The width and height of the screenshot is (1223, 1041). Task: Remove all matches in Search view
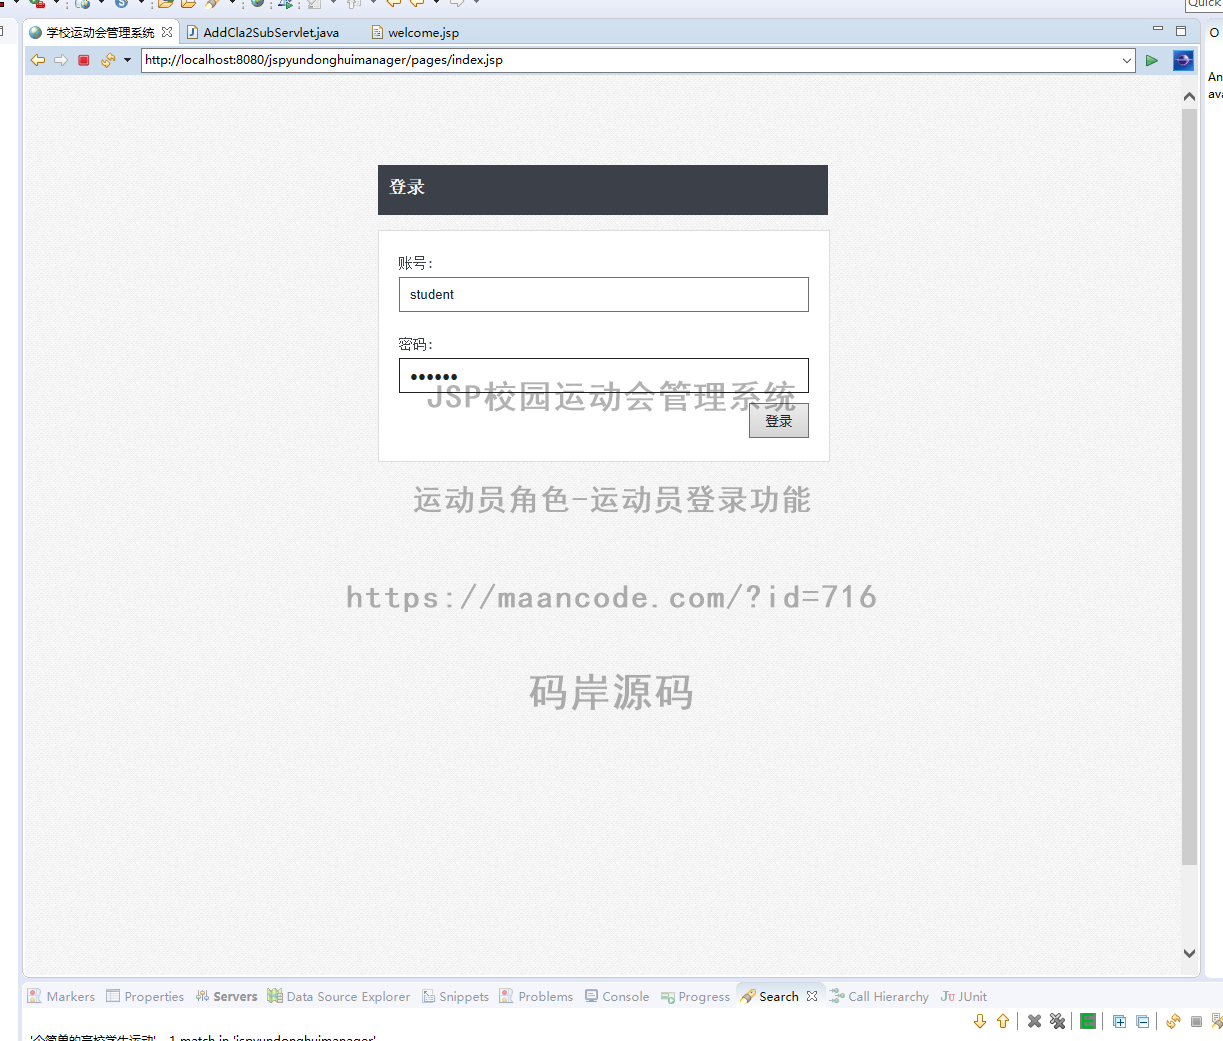click(x=1057, y=1021)
